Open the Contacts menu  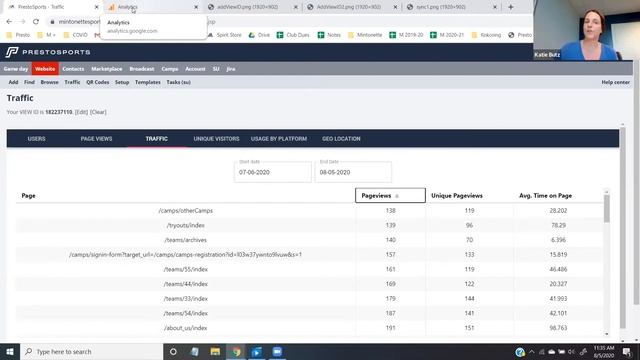click(73, 69)
